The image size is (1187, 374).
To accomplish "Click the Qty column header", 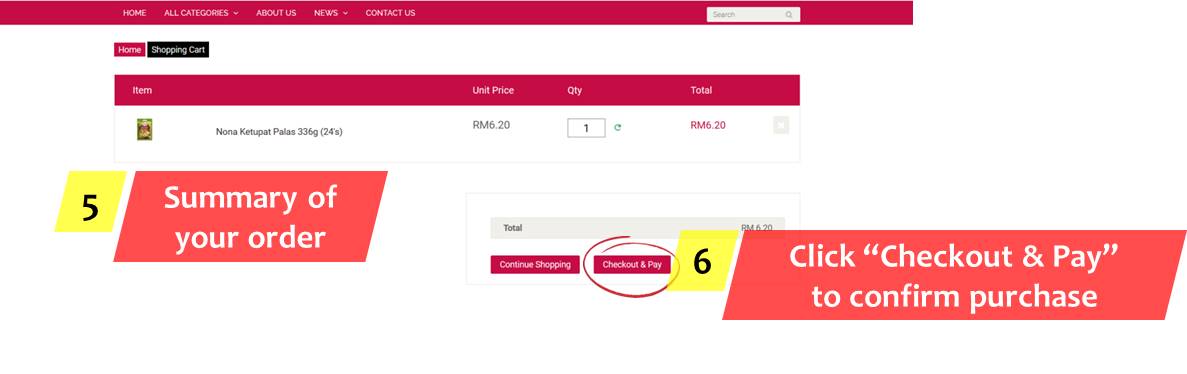I will (575, 90).
